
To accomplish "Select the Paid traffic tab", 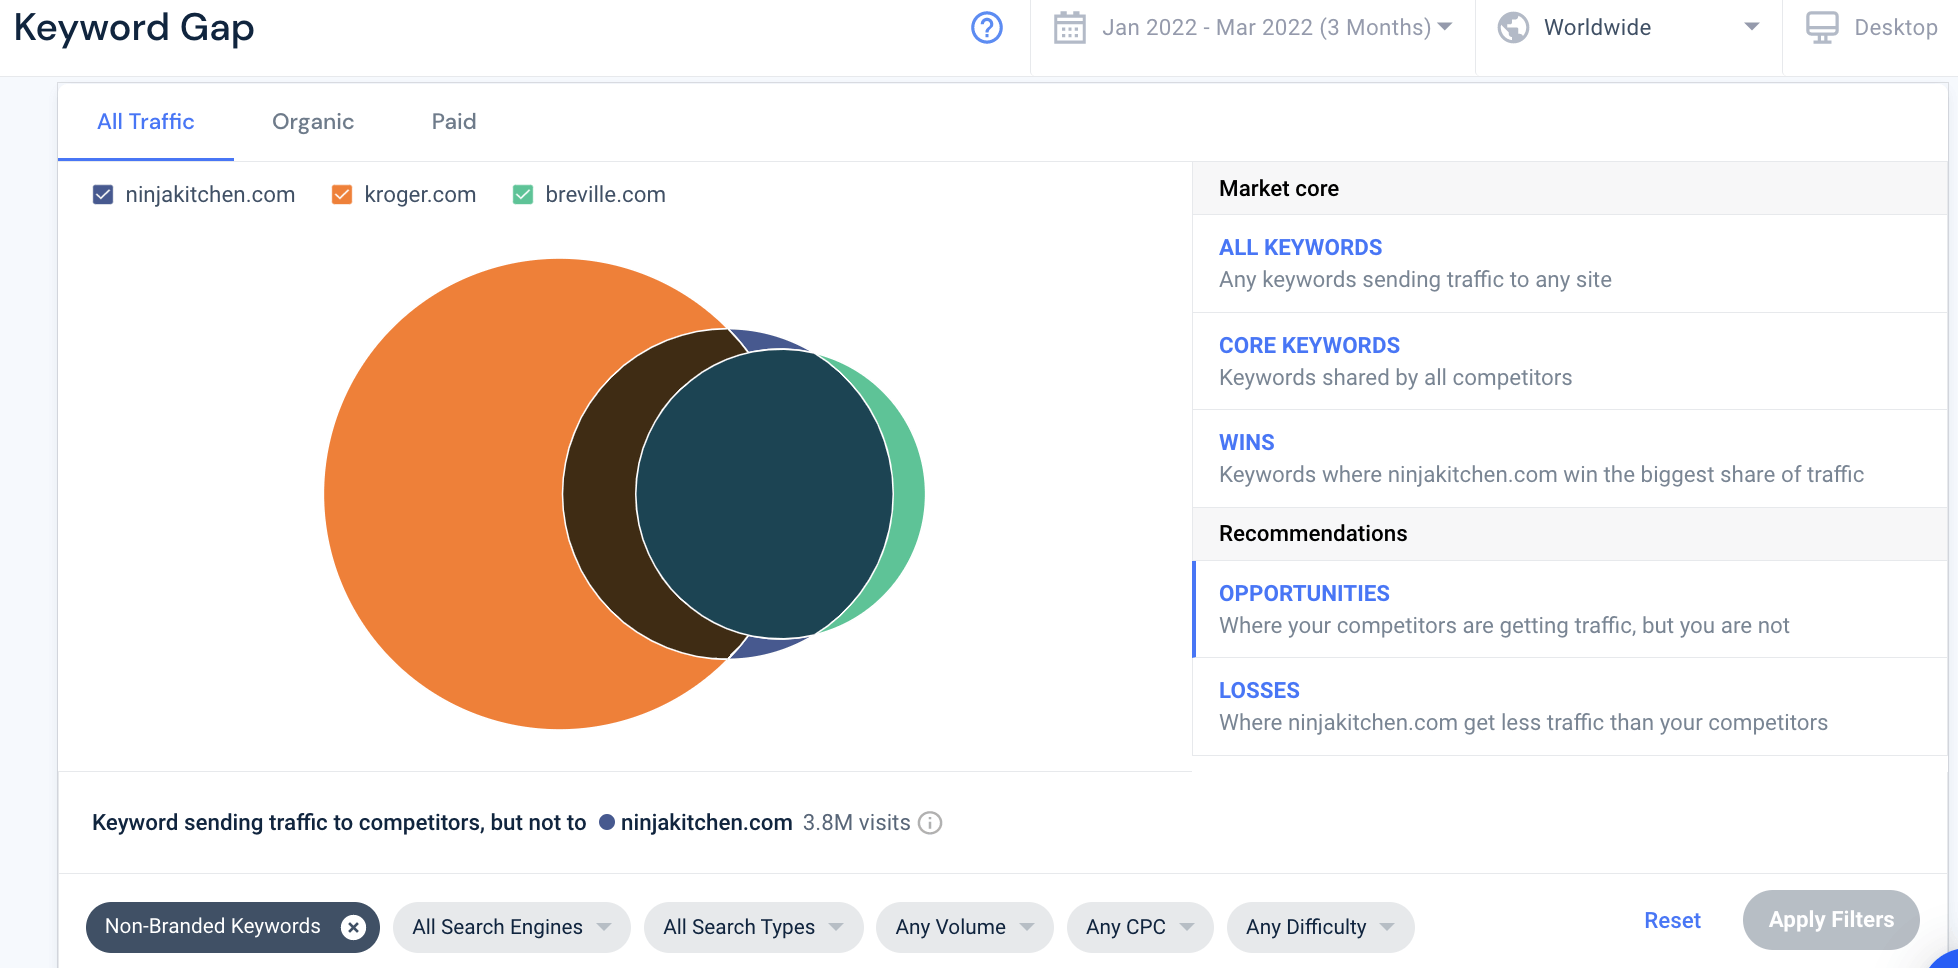I will pos(454,121).
